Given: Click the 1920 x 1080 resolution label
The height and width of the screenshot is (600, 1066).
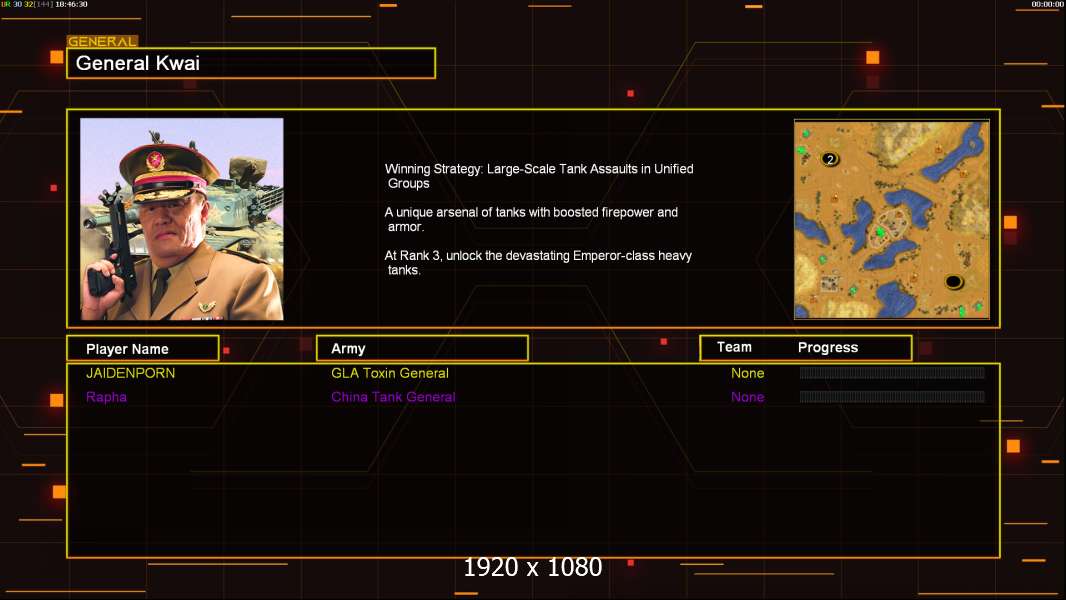Looking at the screenshot, I should click(533, 567).
